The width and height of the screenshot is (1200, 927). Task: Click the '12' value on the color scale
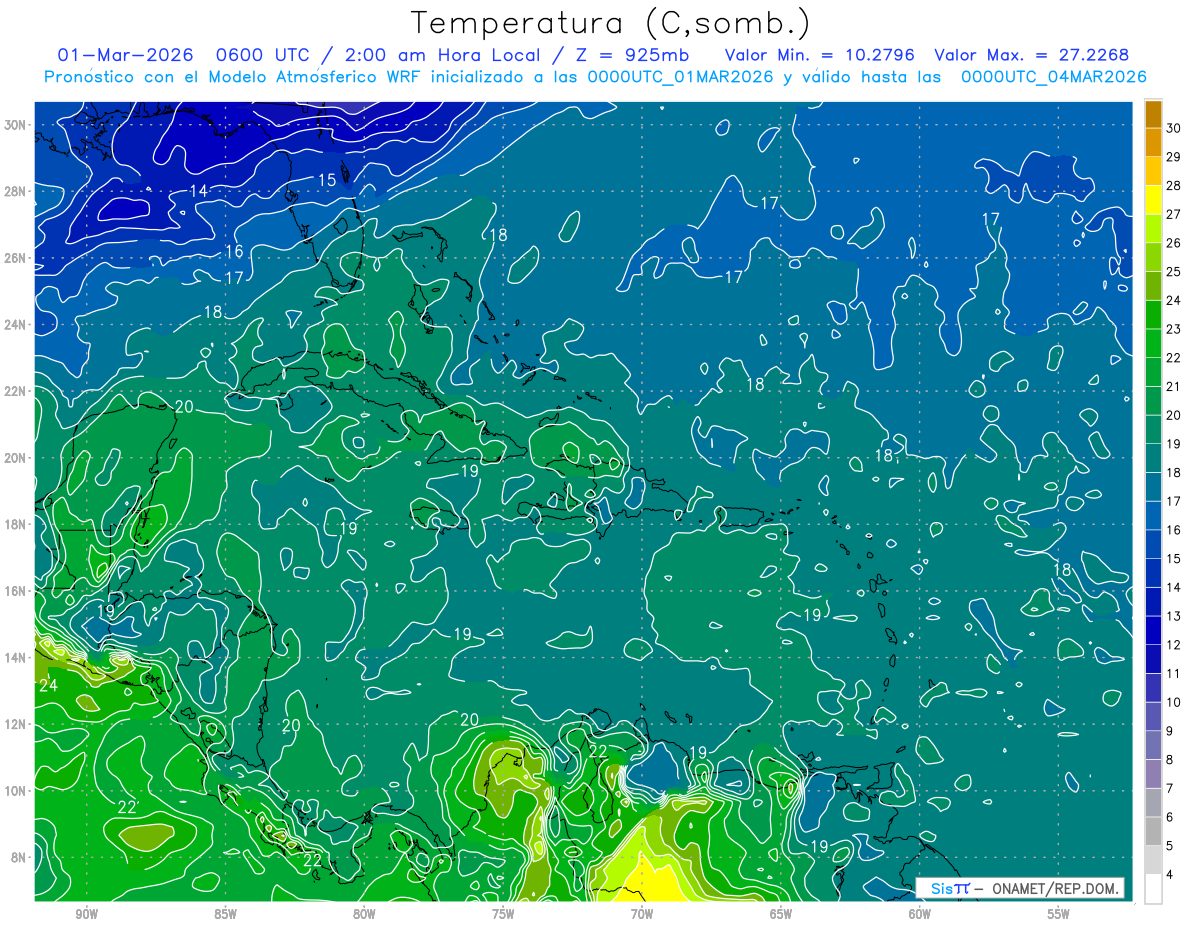point(1173,646)
